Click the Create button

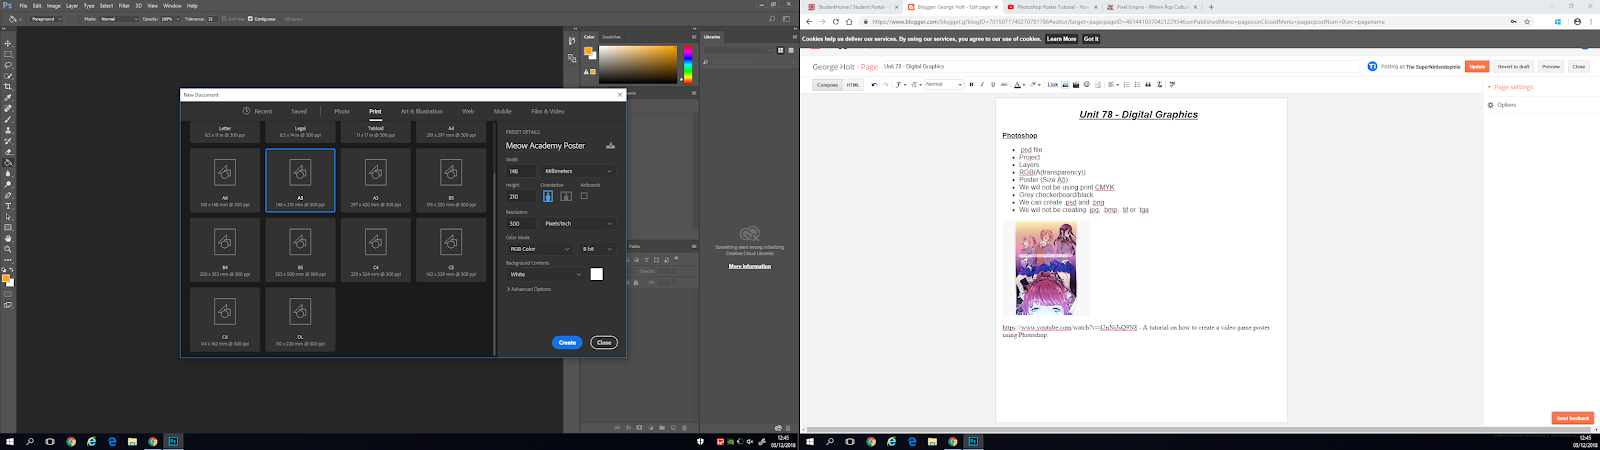[567, 342]
